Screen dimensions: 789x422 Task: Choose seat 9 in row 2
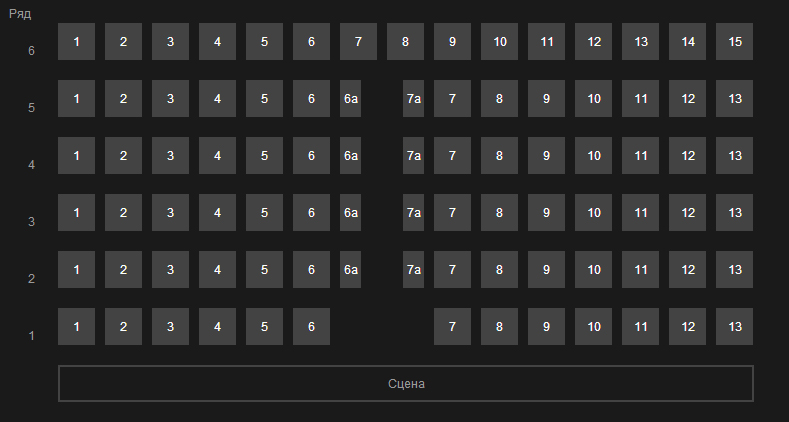(x=546, y=270)
